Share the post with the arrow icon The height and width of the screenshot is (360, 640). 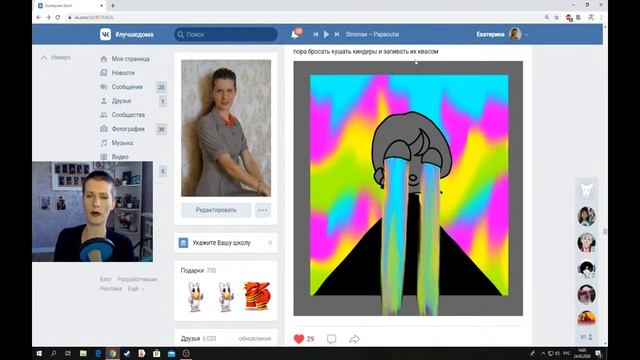(354, 339)
